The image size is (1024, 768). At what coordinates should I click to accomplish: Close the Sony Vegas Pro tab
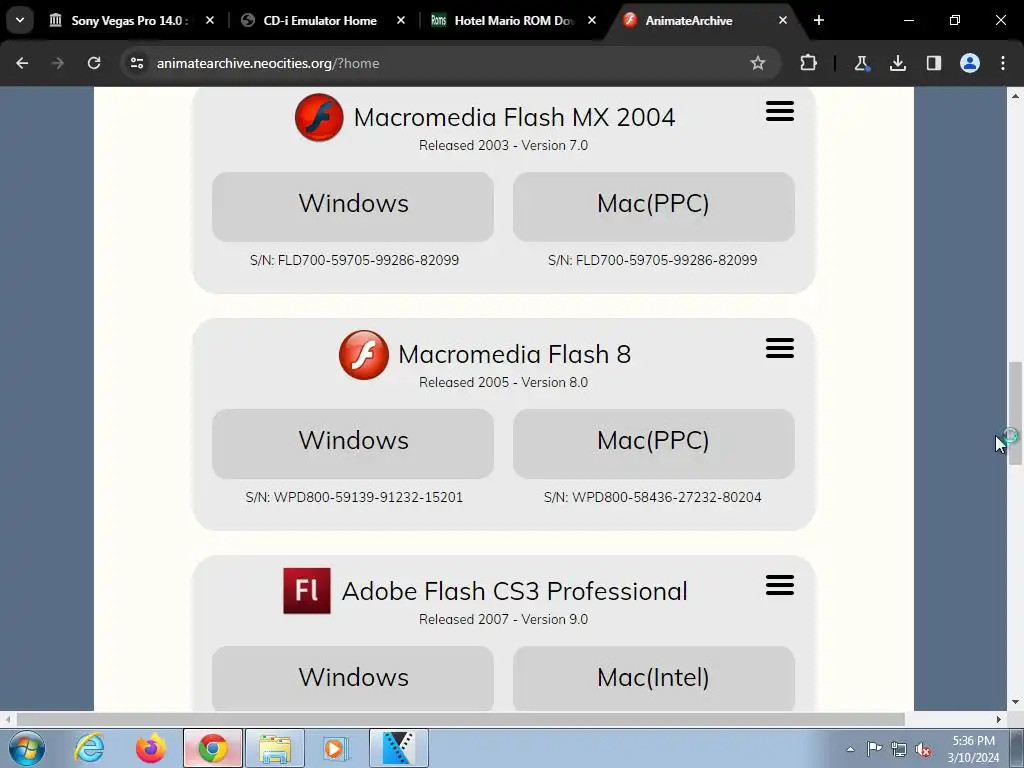(210, 21)
